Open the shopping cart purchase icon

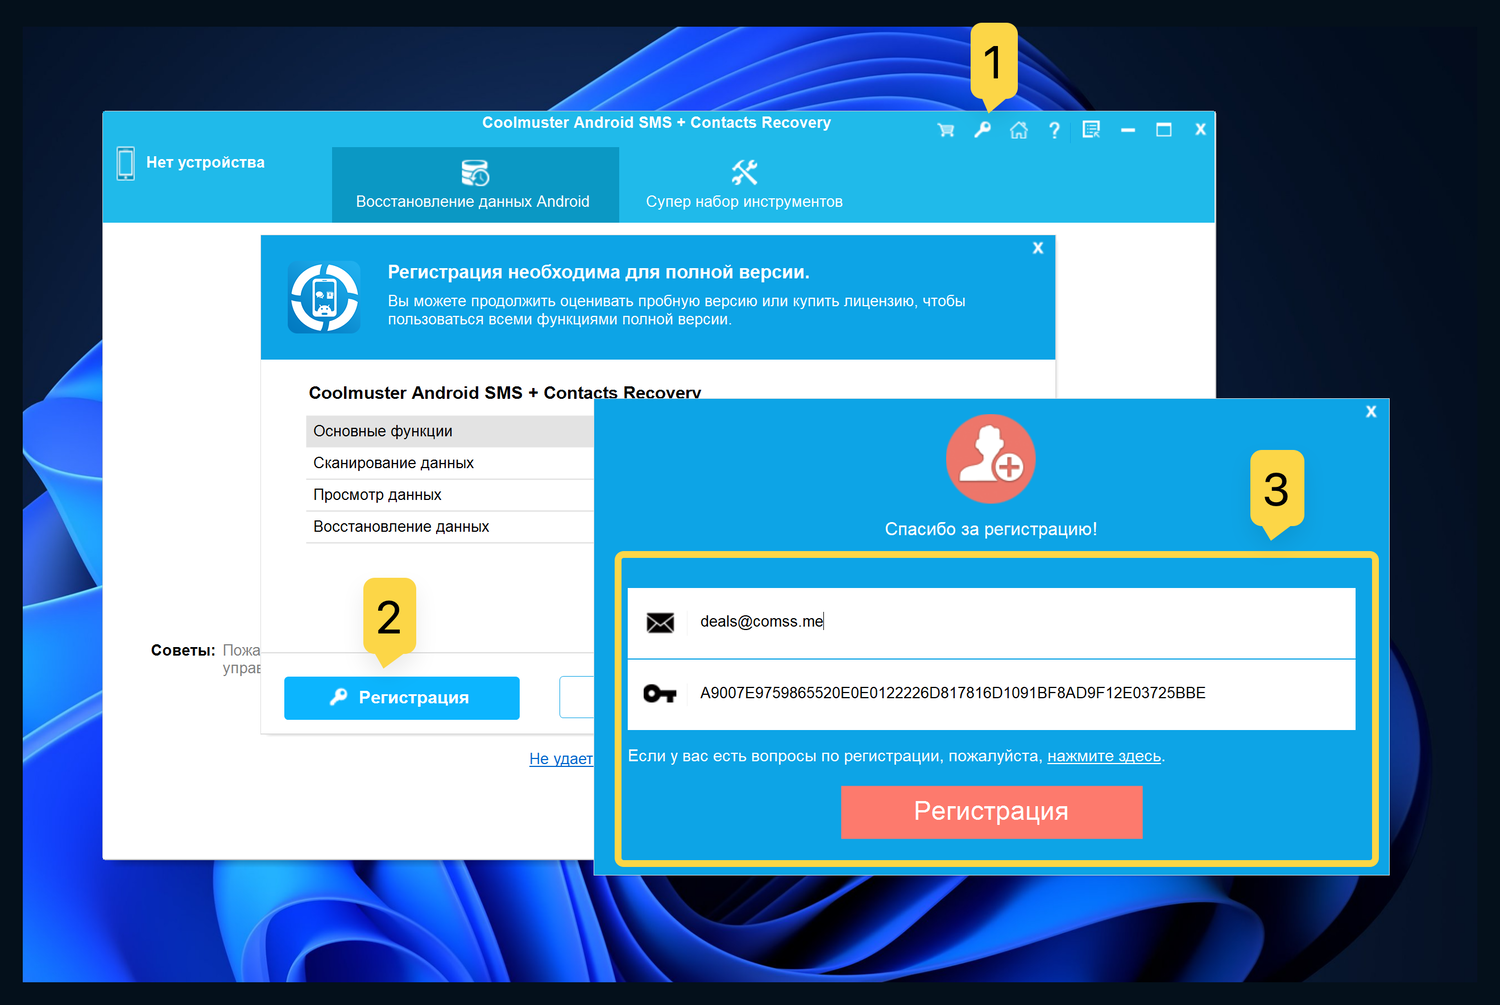tap(945, 130)
